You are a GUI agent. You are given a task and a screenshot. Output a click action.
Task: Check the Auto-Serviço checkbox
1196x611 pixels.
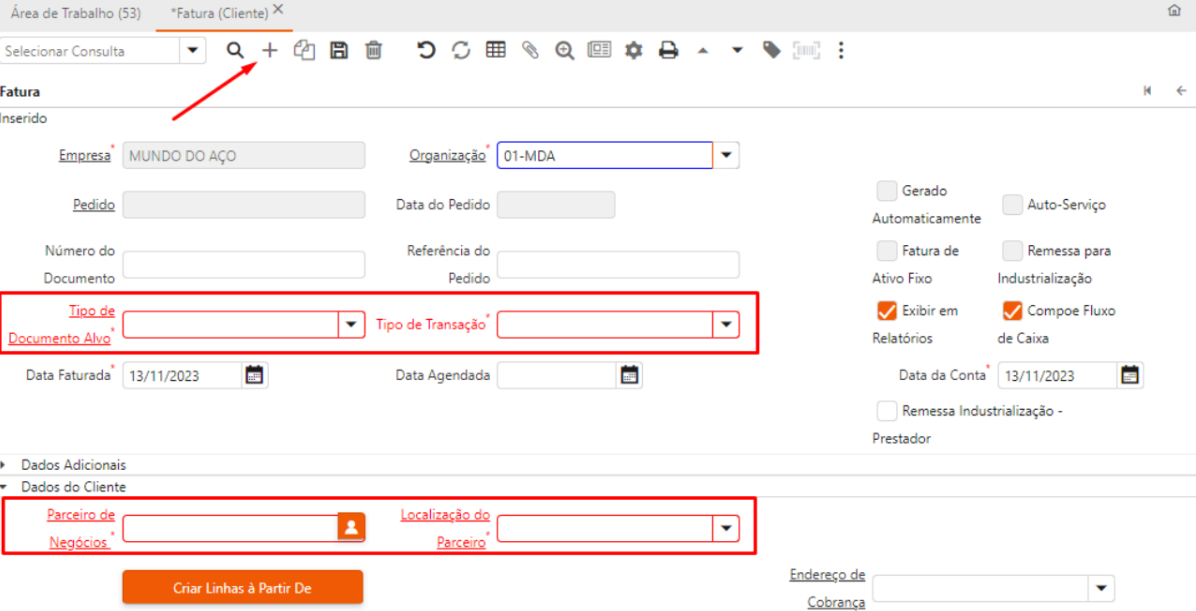(x=1012, y=205)
